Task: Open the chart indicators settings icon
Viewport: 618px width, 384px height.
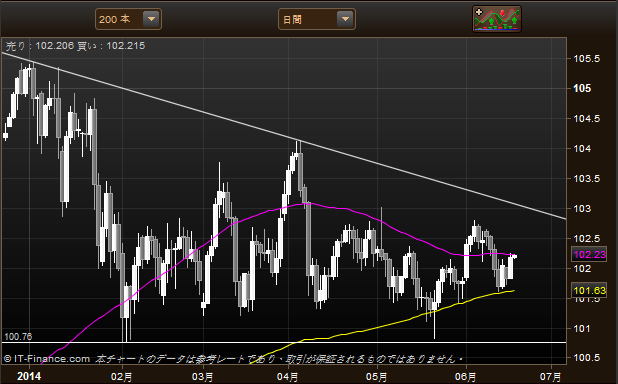Action: tap(497, 19)
